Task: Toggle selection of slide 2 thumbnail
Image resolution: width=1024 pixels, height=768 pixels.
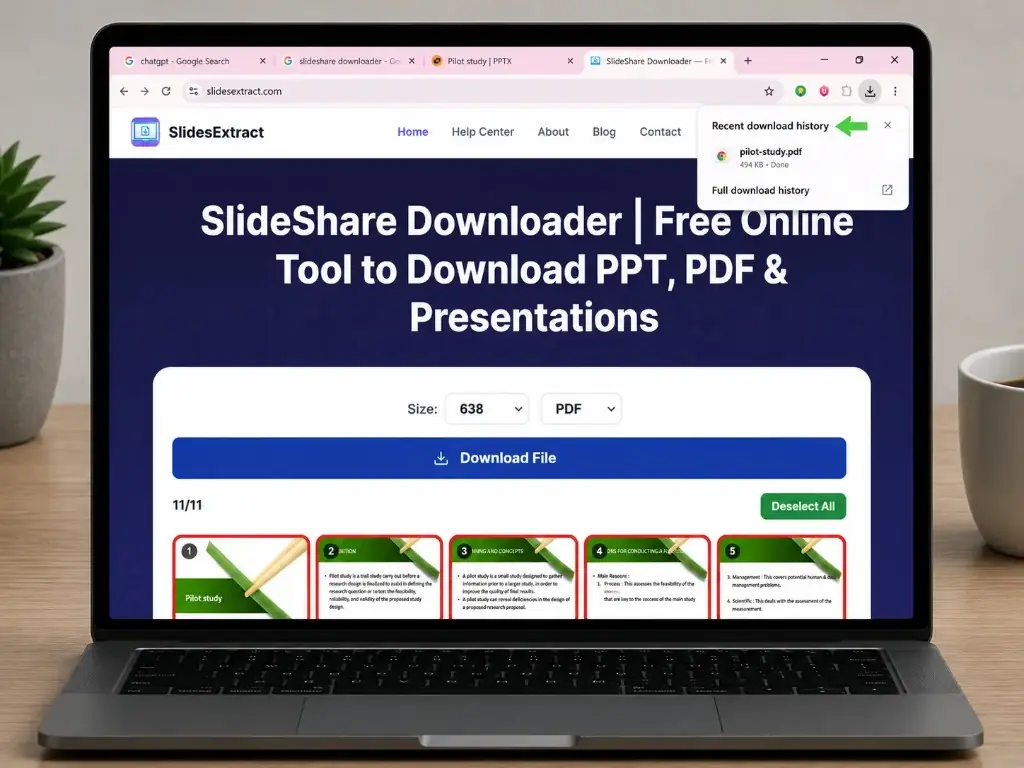Action: [379, 577]
